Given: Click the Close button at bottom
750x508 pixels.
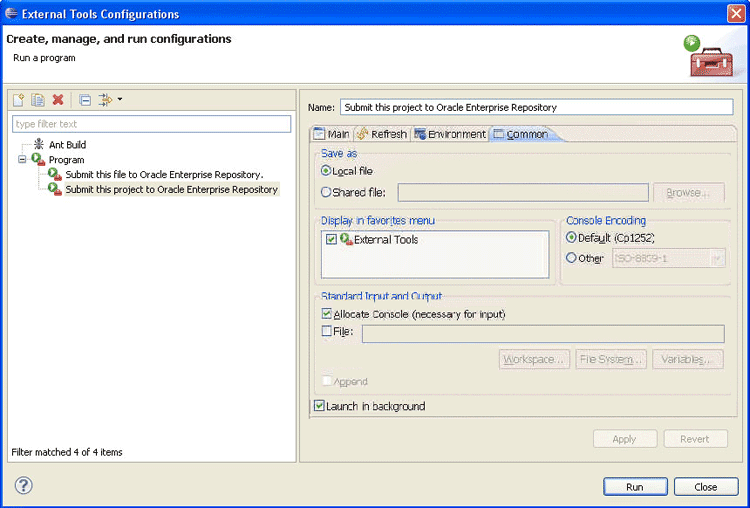Looking at the screenshot, I should coord(706,487).
